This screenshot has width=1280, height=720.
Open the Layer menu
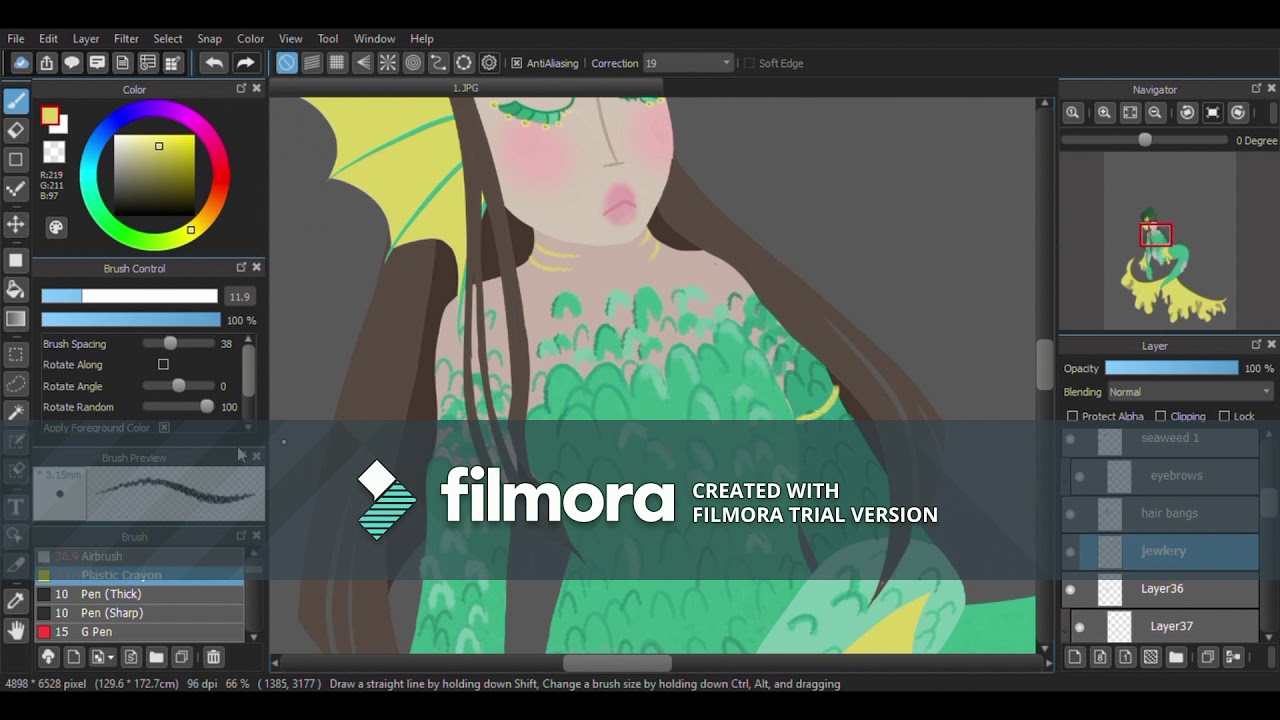86,39
